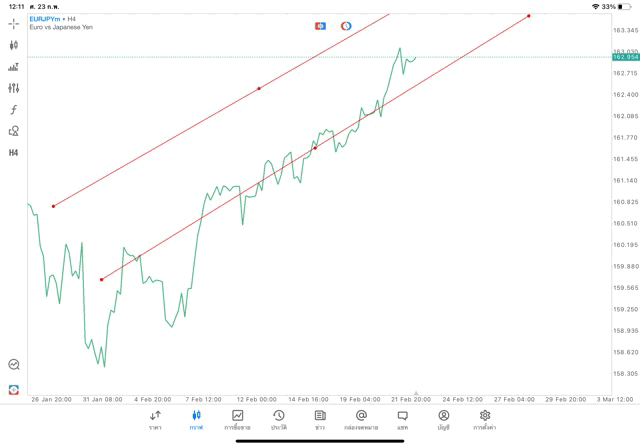The image size is (640, 447).
Task: Select the upper trendline's middle anchor point
Action: click(259, 88)
